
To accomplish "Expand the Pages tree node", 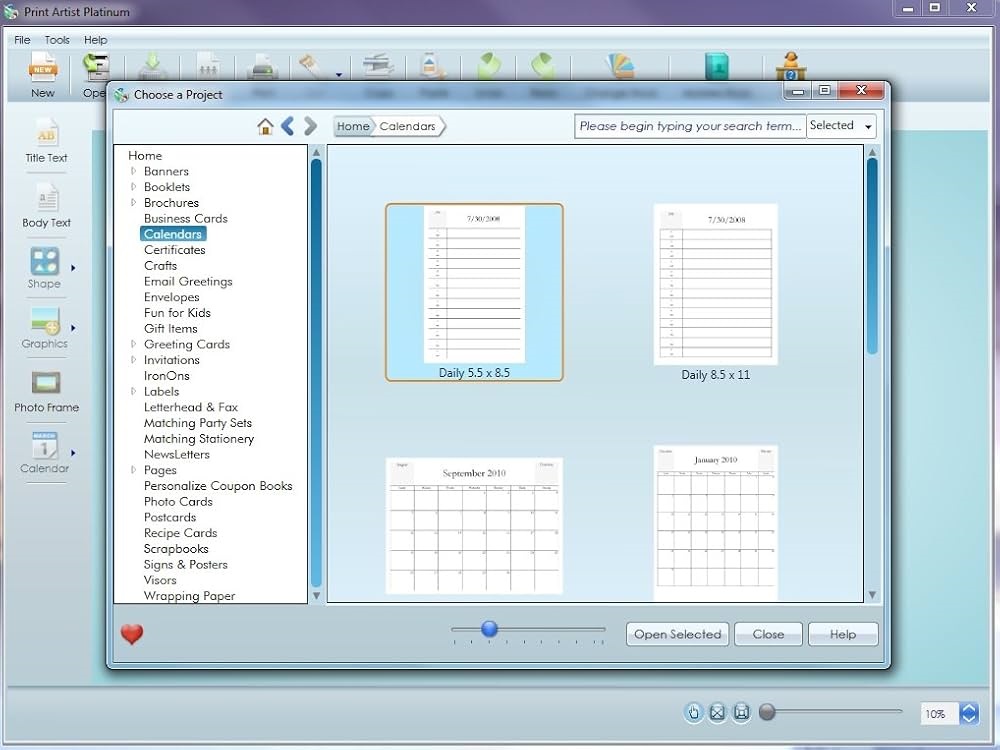I will 133,470.
